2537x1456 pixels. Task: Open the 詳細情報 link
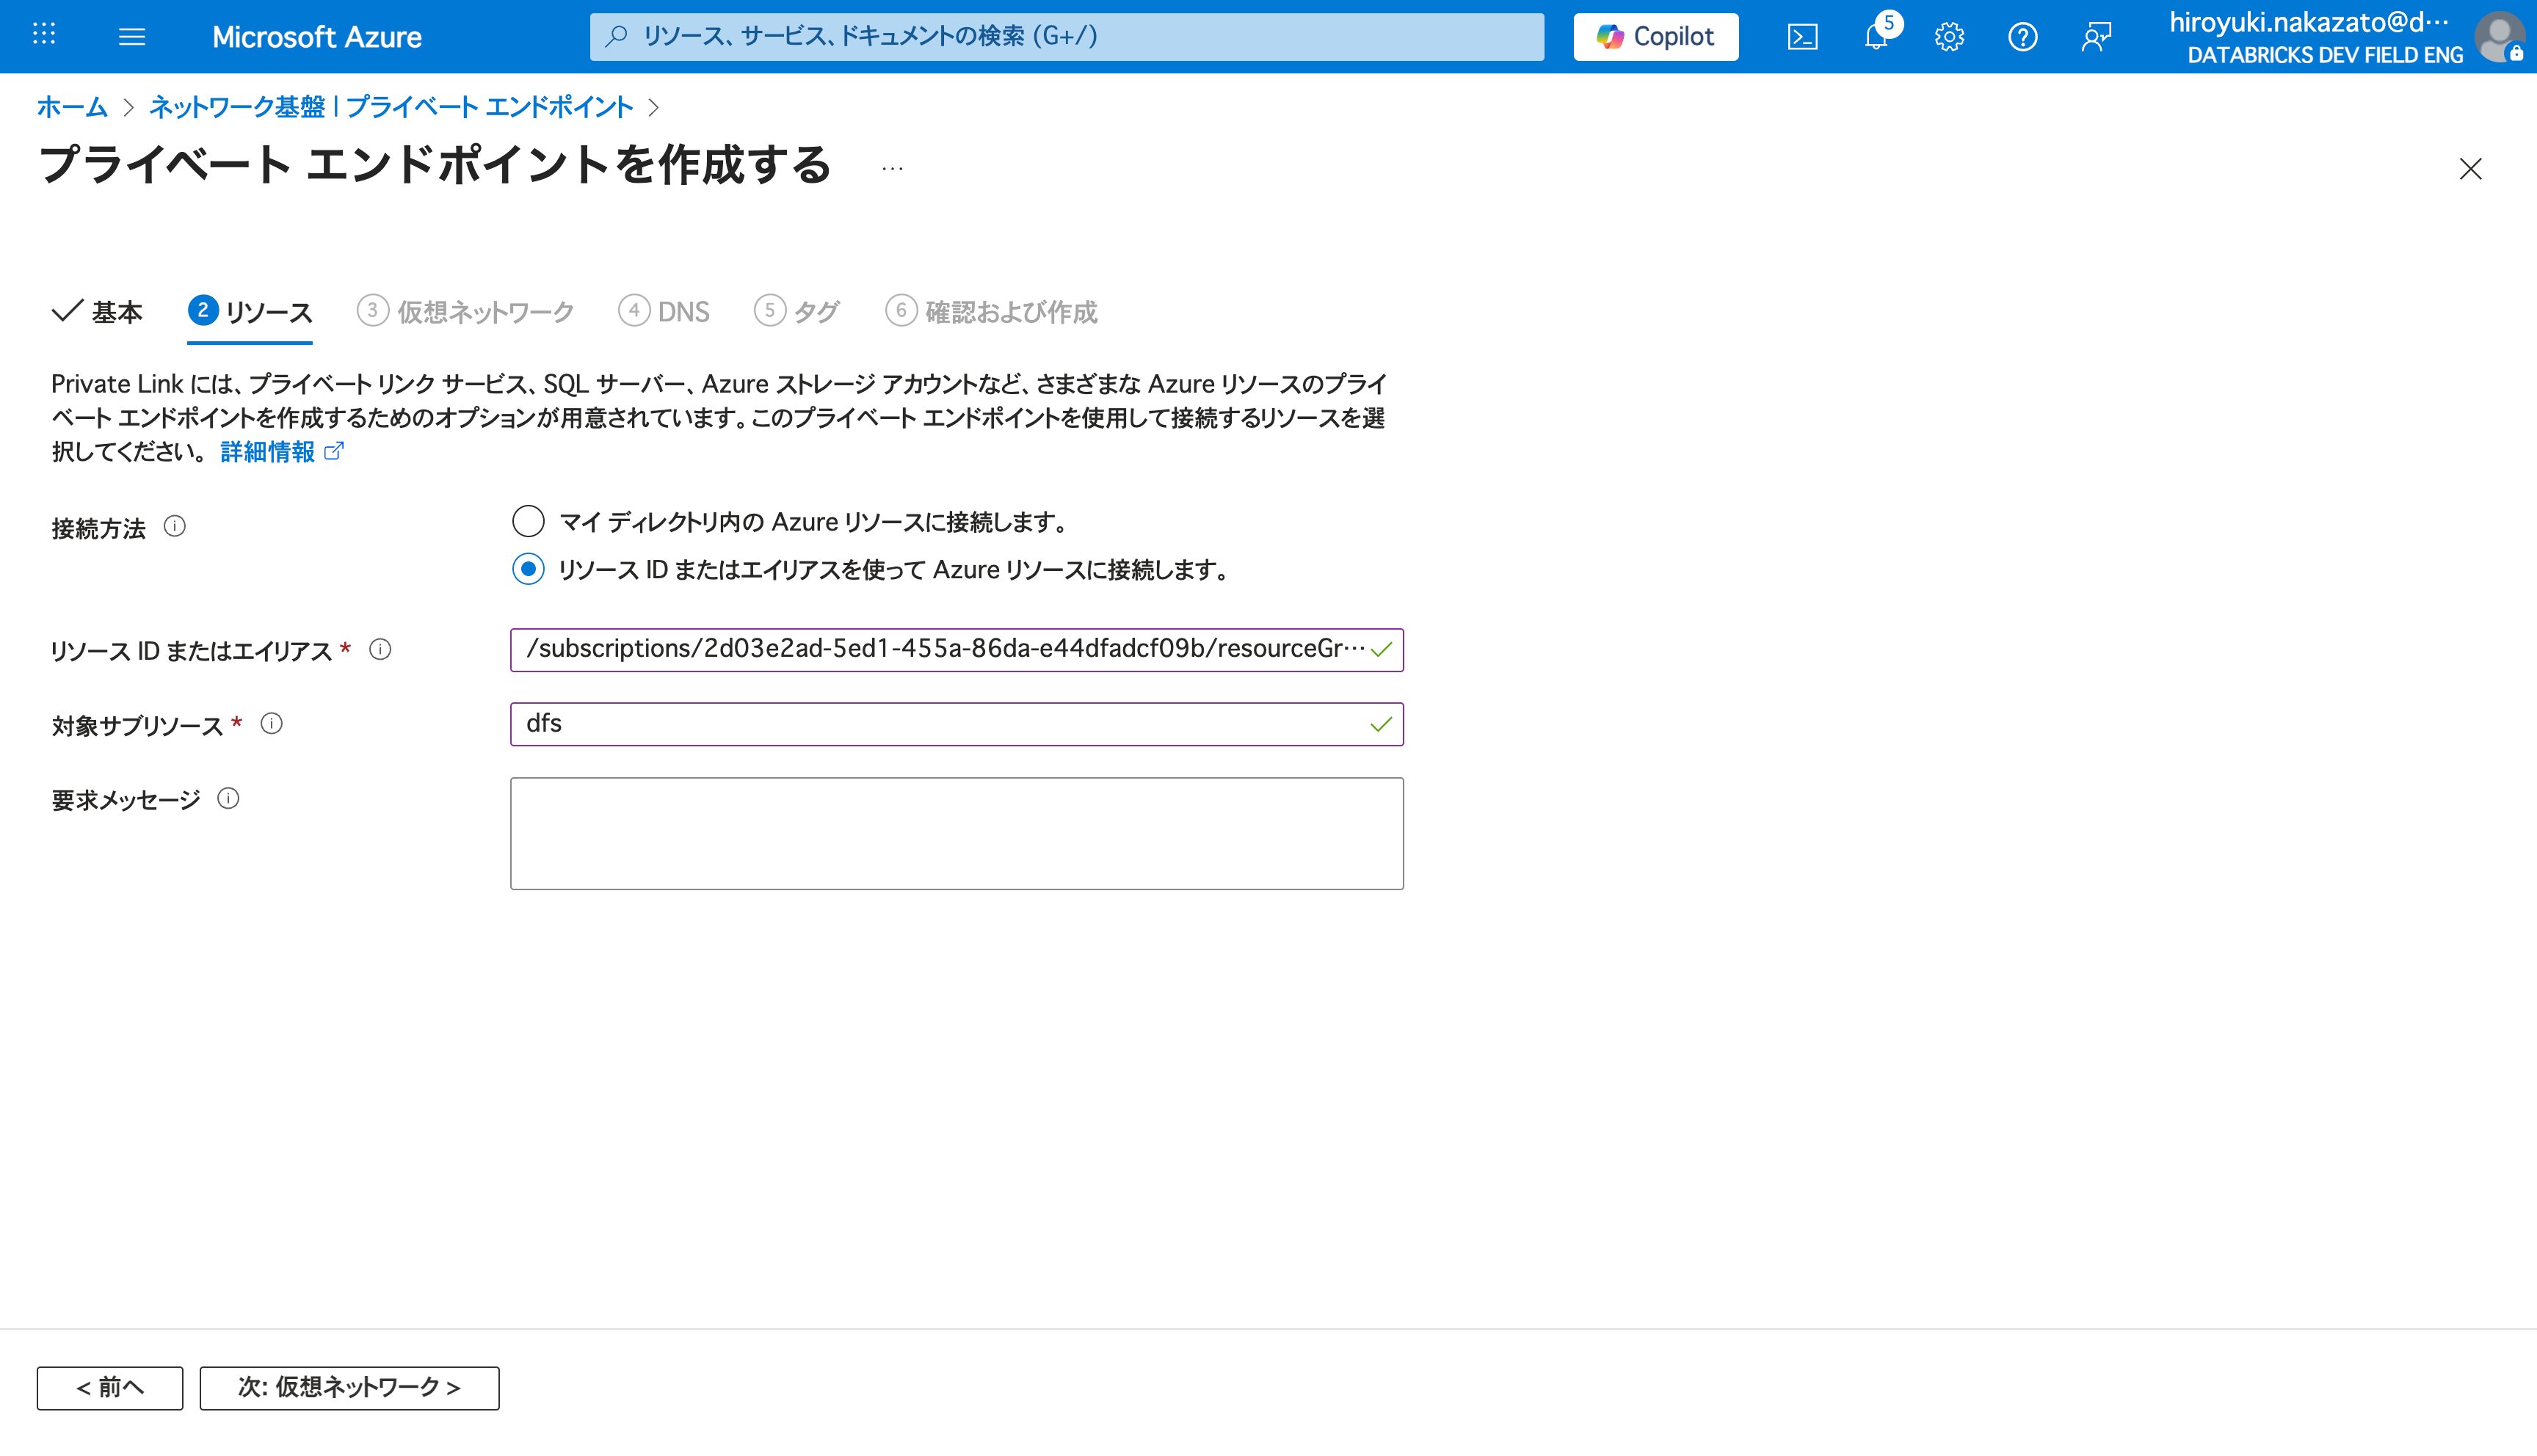coord(268,452)
